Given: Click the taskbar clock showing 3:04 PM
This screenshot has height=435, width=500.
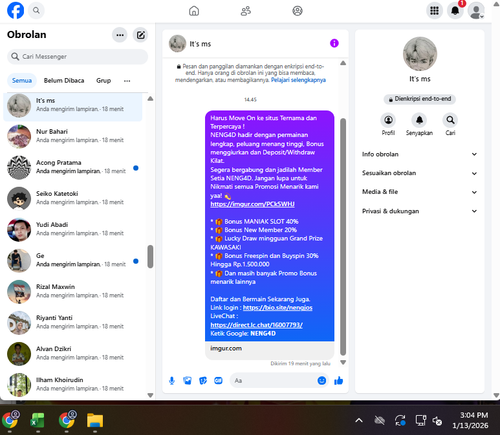Looking at the screenshot, I should pyautogui.click(x=470, y=420).
